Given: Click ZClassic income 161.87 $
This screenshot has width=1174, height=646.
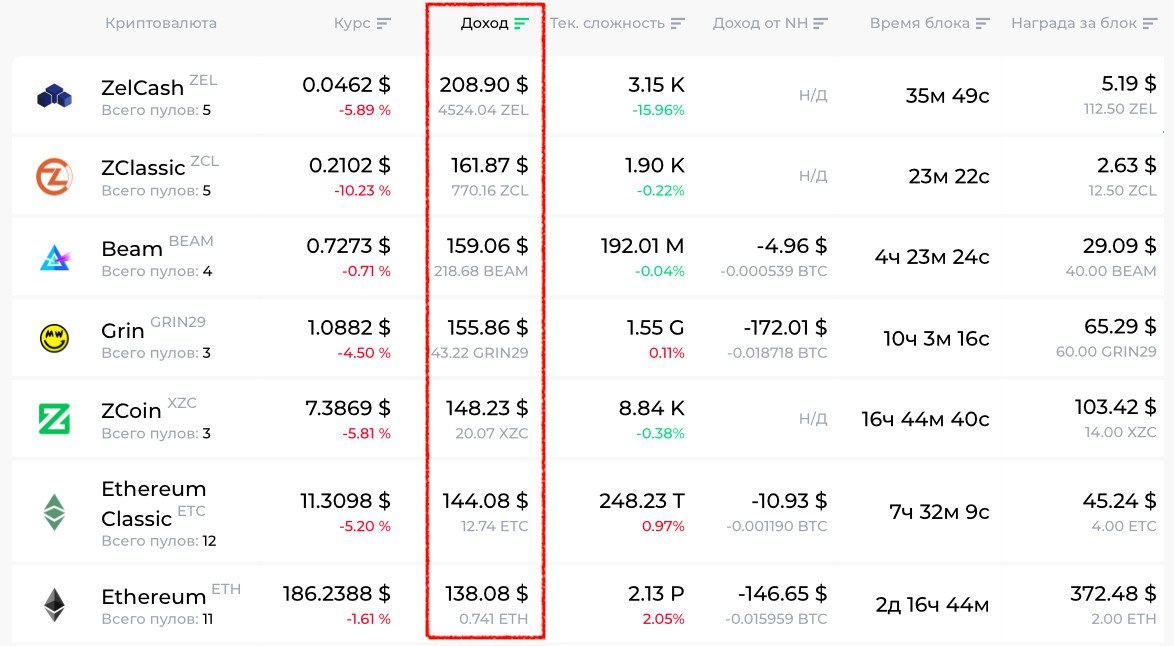Looking at the screenshot, I should click(x=490, y=165).
